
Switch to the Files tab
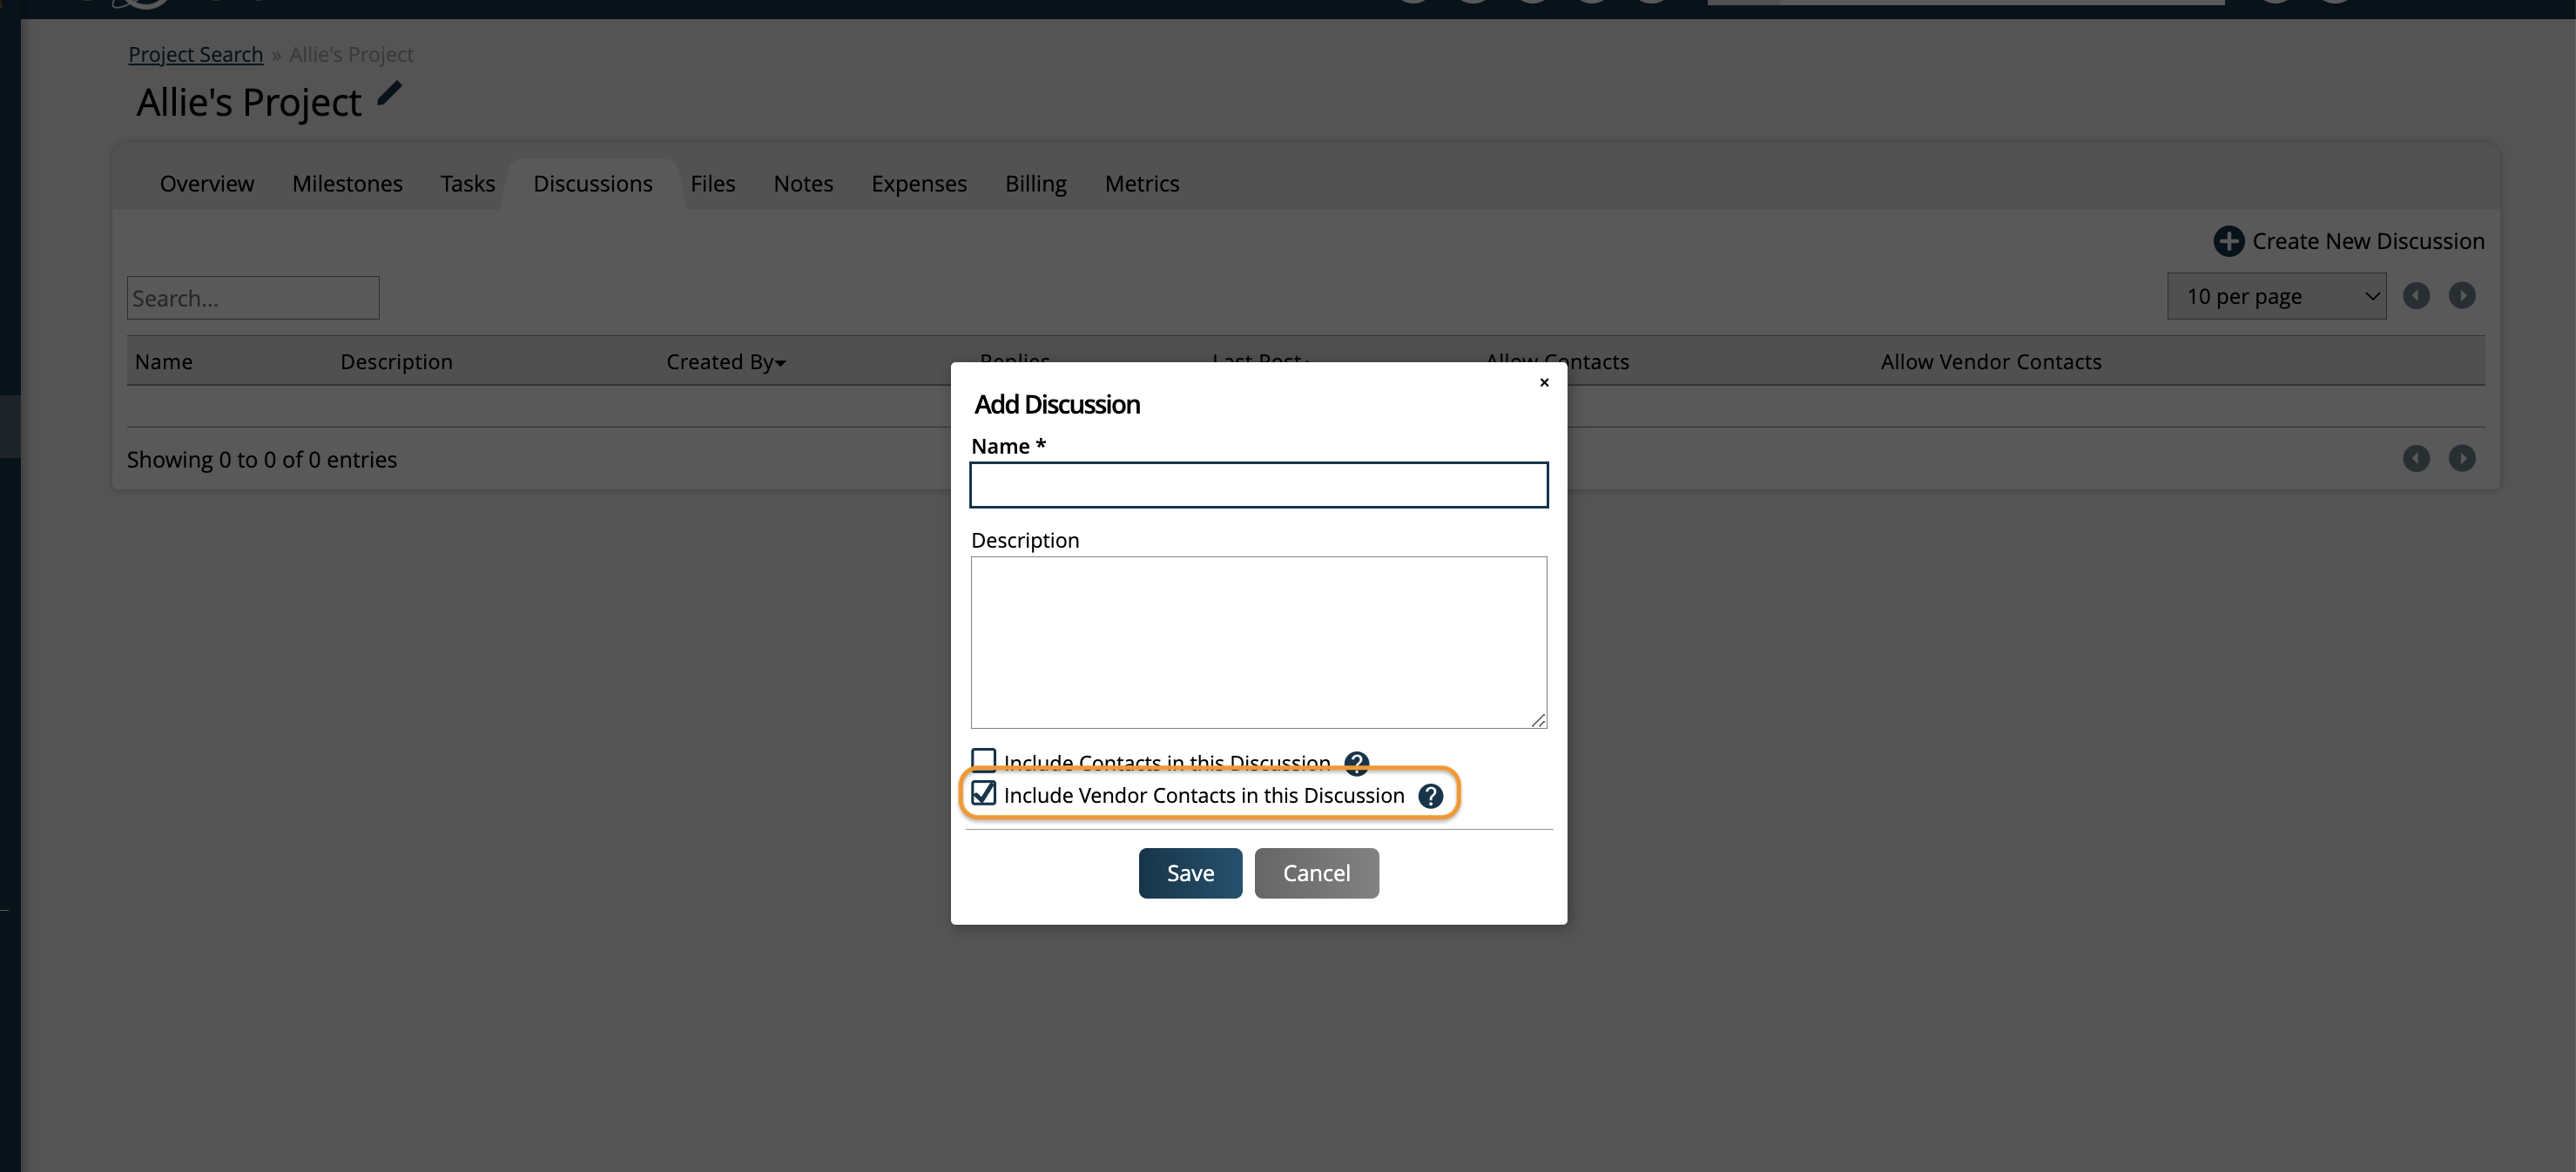point(713,184)
